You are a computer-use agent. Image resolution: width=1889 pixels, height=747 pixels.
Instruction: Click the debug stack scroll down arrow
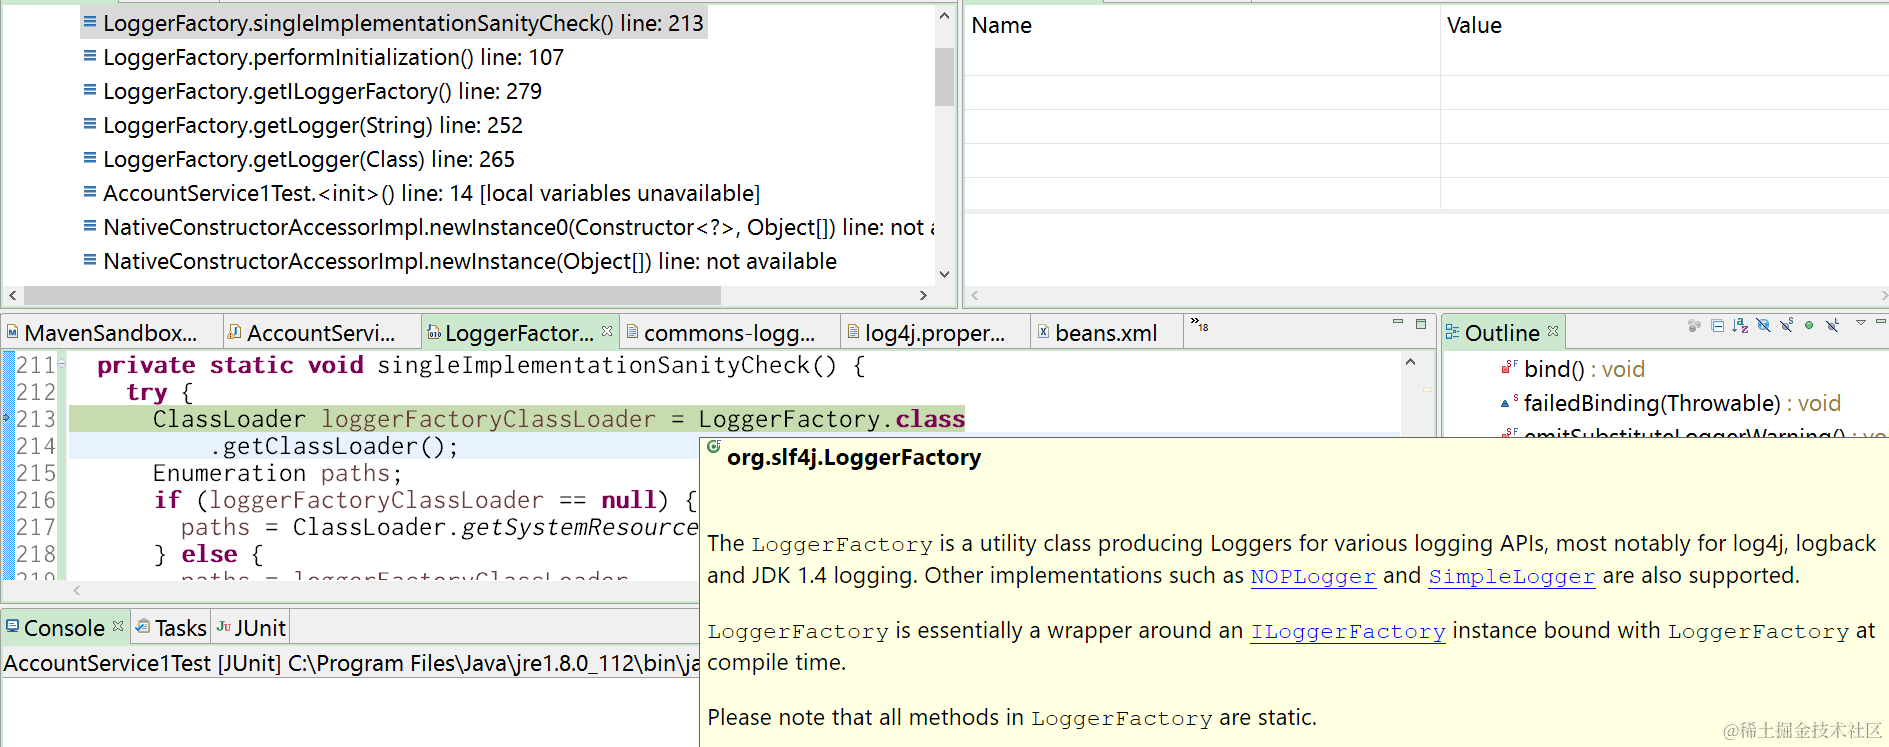coord(944,274)
